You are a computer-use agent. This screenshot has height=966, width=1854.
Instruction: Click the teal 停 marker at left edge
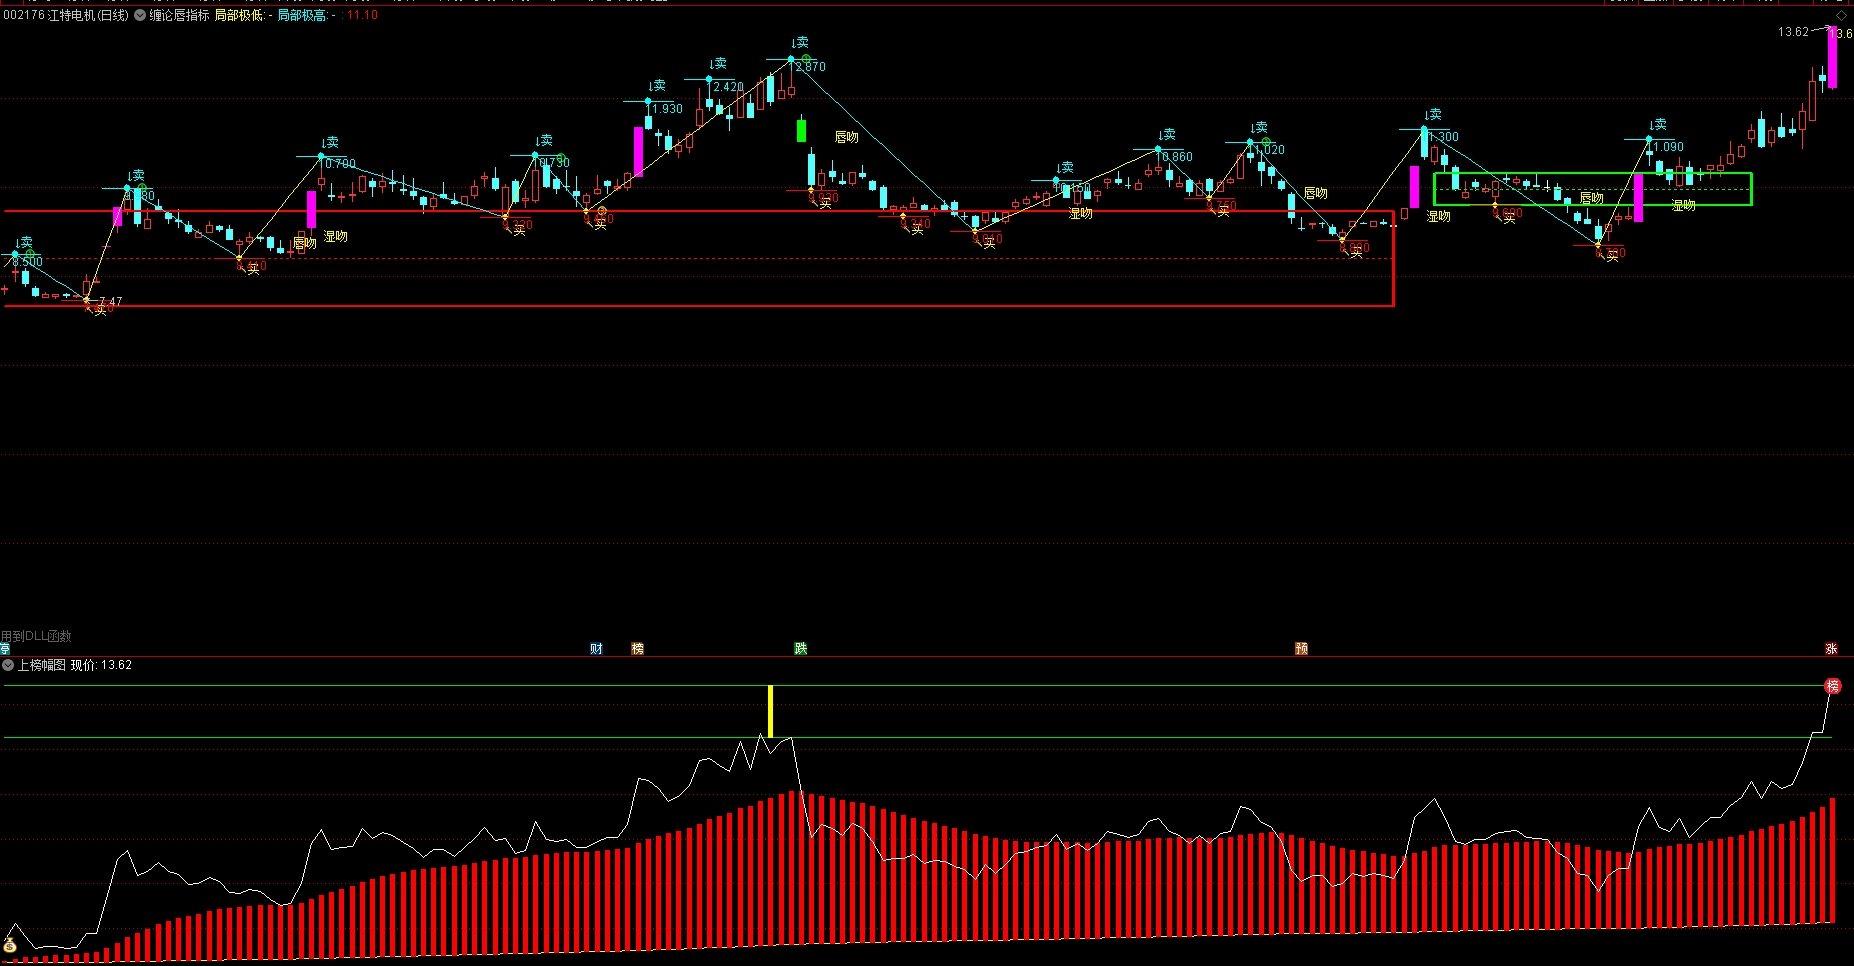pos(4,649)
